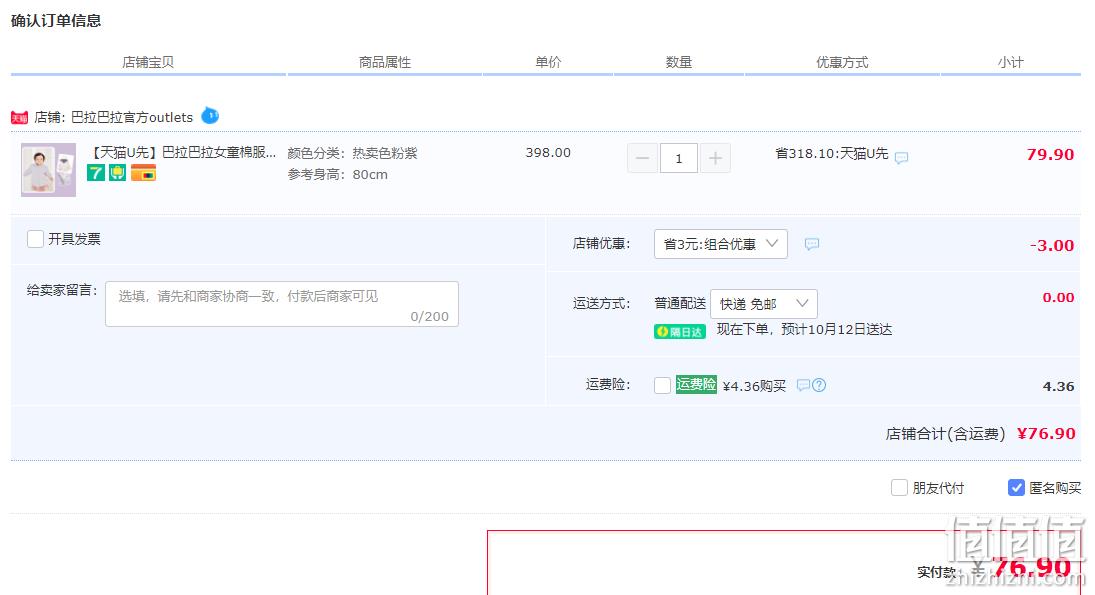This screenshot has height=595, width=1095.
Task: Open the blue store chat bubble icon
Action: click(210, 116)
